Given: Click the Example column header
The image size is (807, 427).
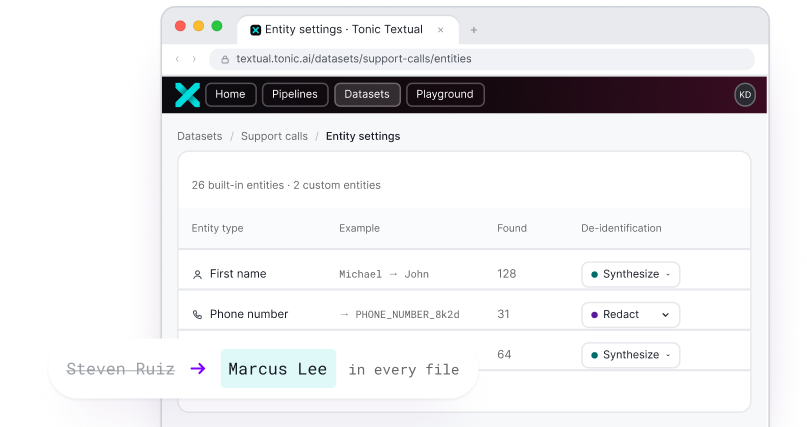Looking at the screenshot, I should 359,228.
